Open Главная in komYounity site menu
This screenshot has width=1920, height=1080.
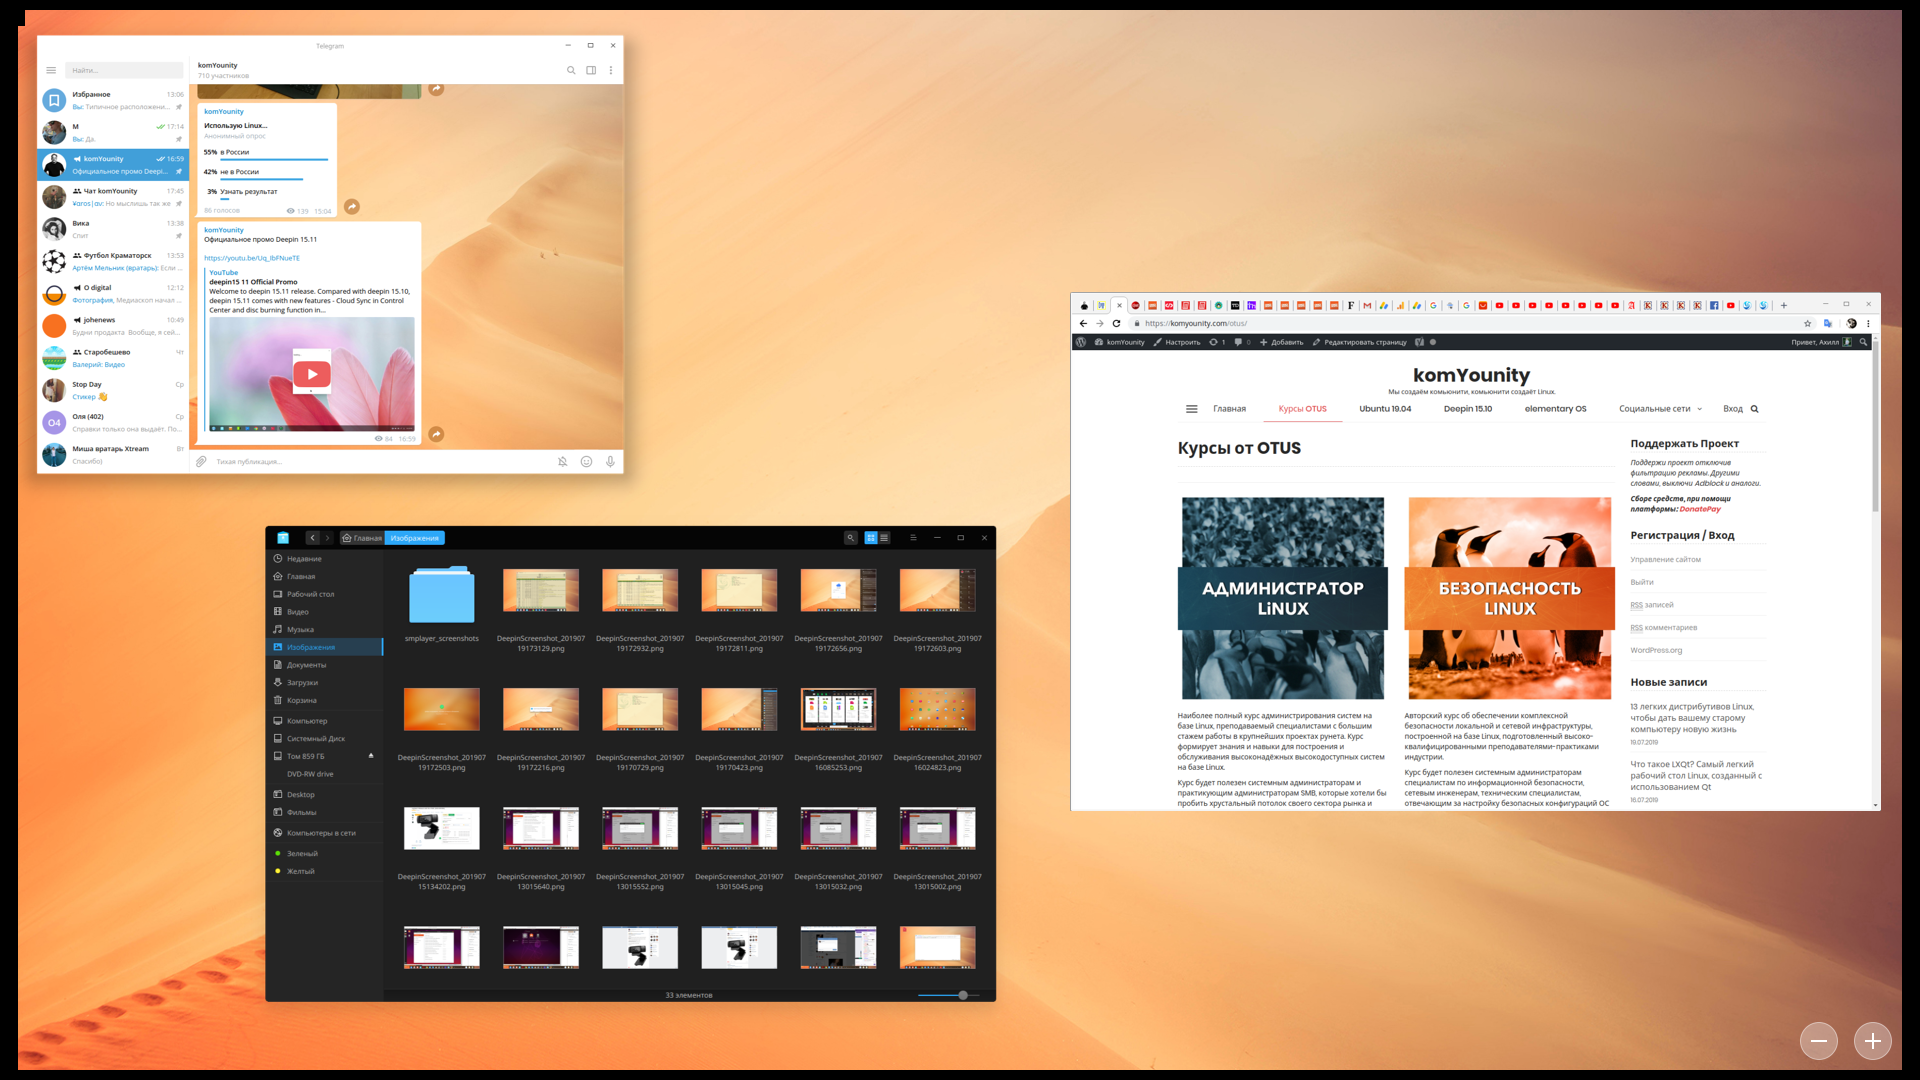1229,409
